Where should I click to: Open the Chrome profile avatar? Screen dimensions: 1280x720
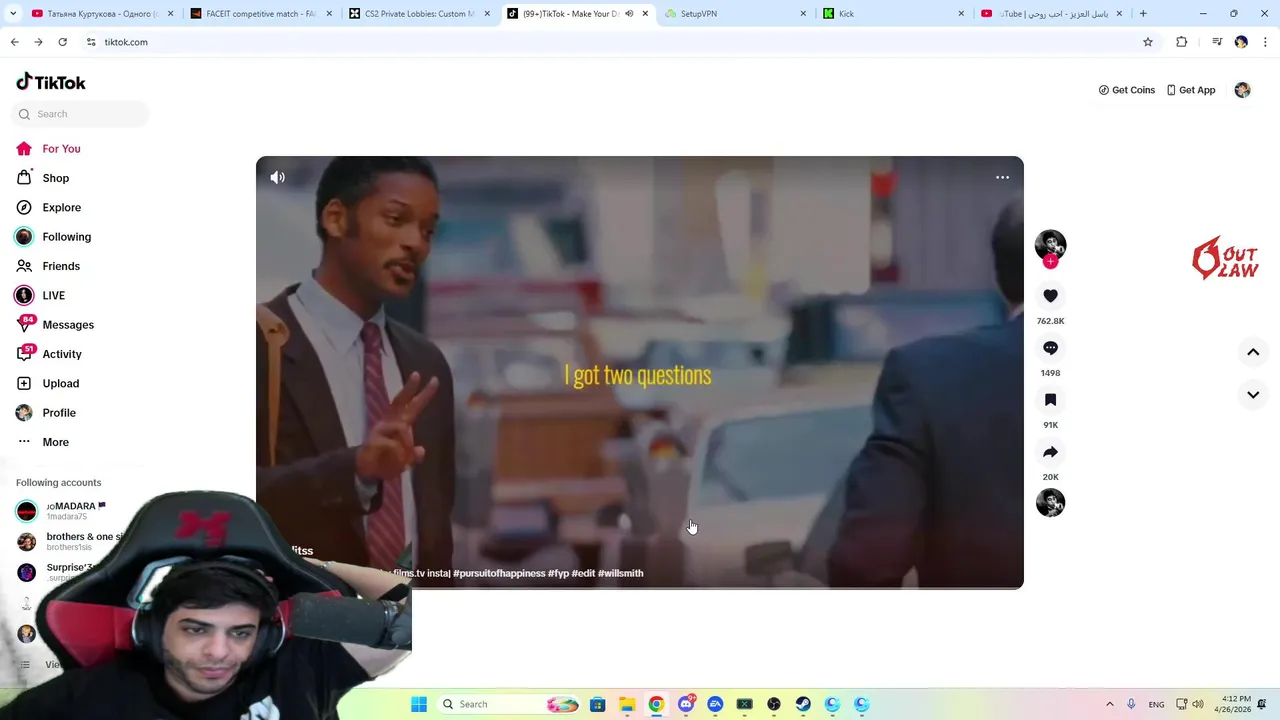[1241, 42]
